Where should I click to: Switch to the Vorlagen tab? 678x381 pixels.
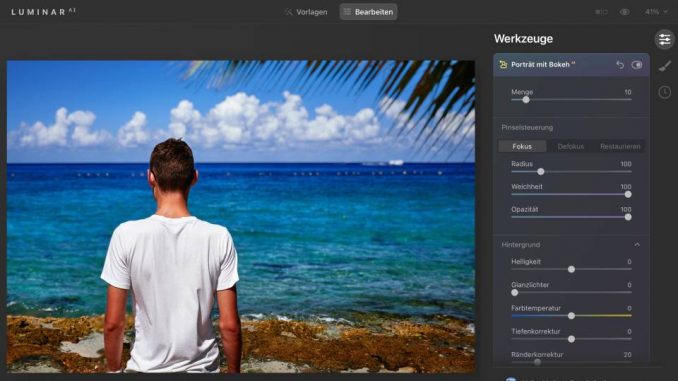click(x=306, y=12)
